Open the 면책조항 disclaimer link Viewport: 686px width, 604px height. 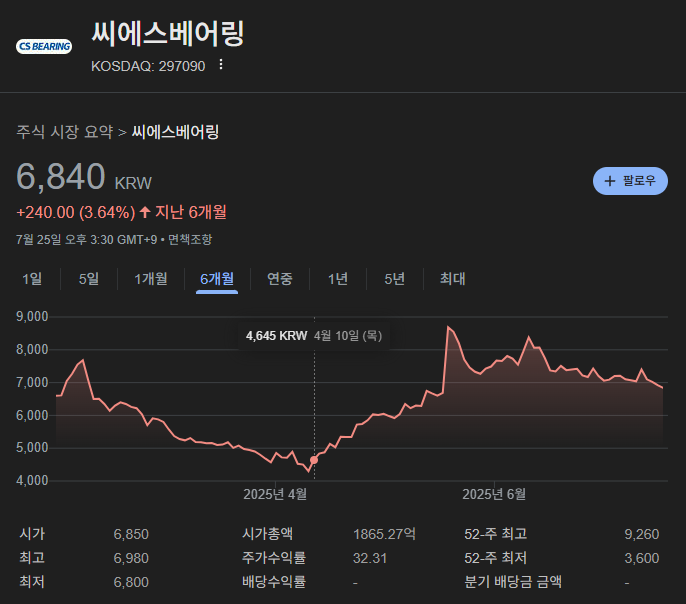click(190, 239)
